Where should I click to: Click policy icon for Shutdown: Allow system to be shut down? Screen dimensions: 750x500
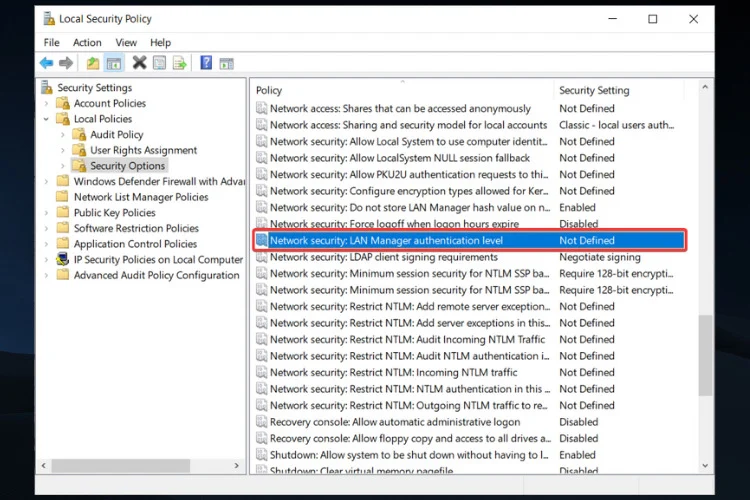point(262,455)
